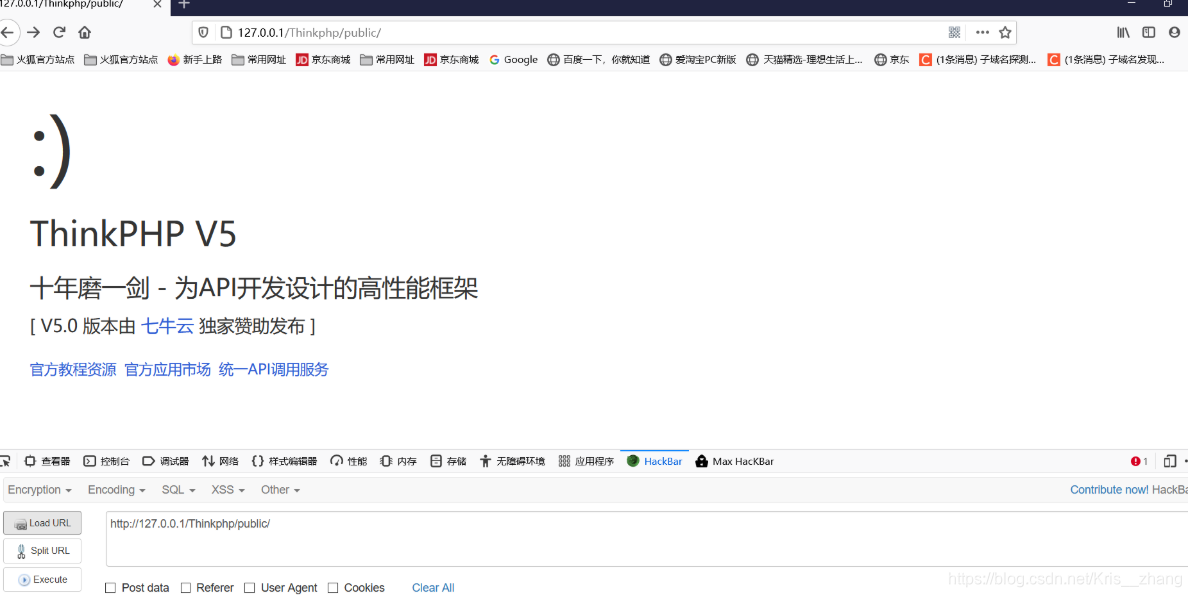Image resolution: width=1191 pixels, height=597 pixels.
Task: Enable the Cookies checkbox
Action: click(333, 588)
